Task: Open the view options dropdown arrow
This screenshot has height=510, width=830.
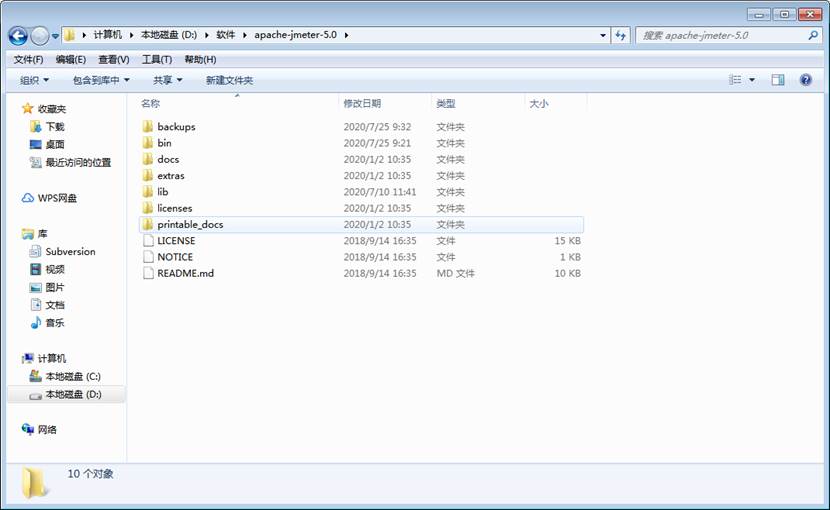Action: (x=752, y=80)
